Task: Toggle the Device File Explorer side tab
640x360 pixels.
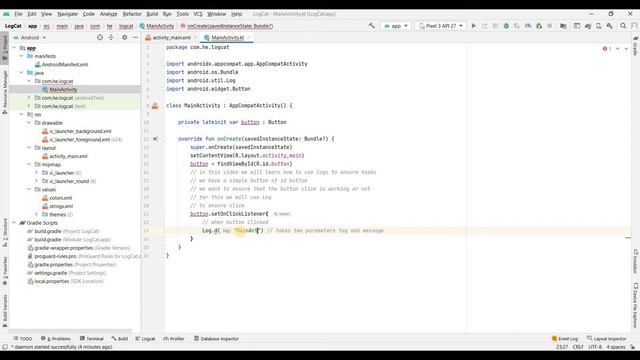Action: coord(636,305)
